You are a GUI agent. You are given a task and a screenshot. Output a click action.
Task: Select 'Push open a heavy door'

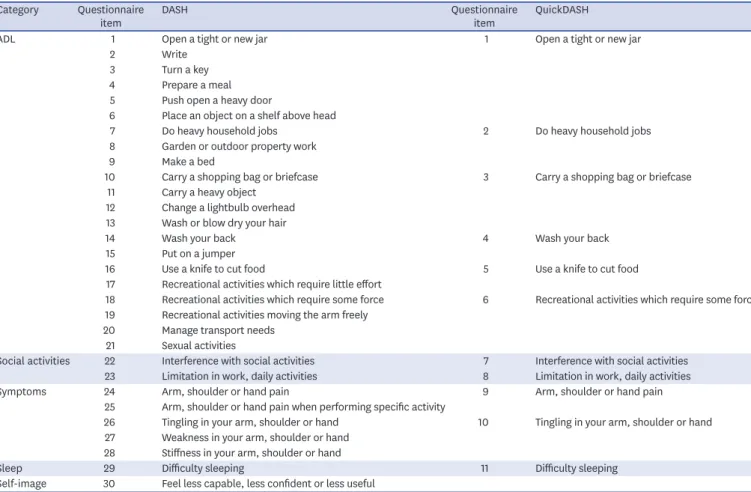(216, 100)
